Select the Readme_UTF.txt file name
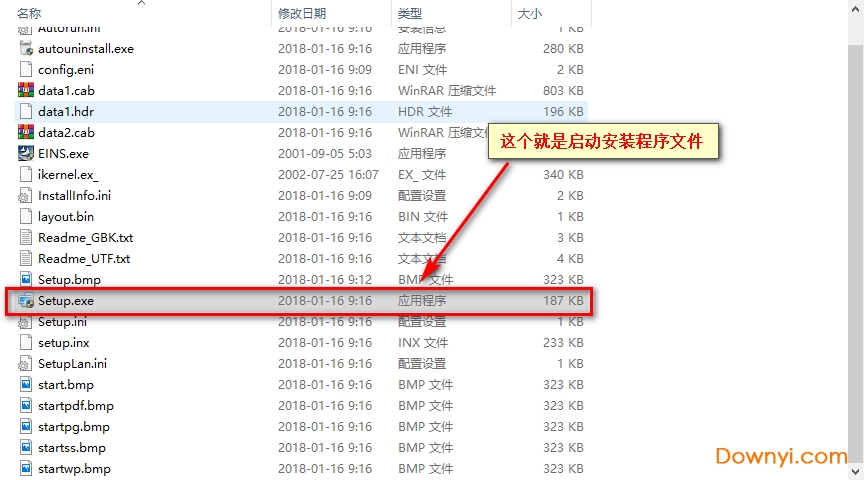Viewport: 864px width, 480px height. (x=84, y=258)
